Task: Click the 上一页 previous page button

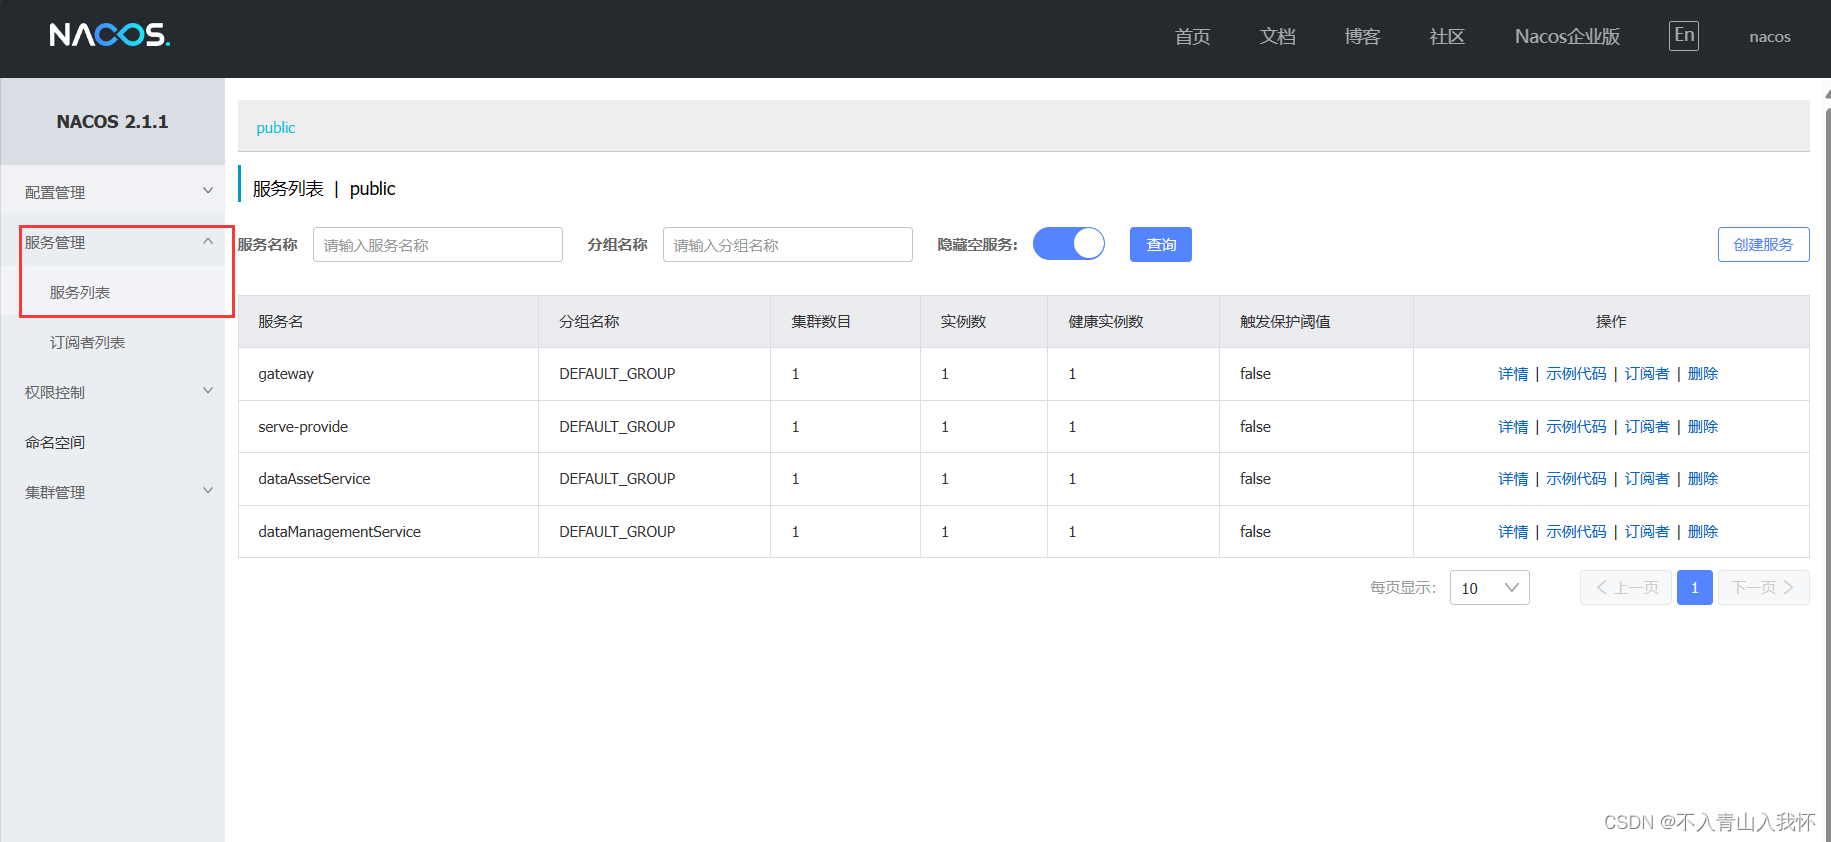Action: coord(1626,588)
